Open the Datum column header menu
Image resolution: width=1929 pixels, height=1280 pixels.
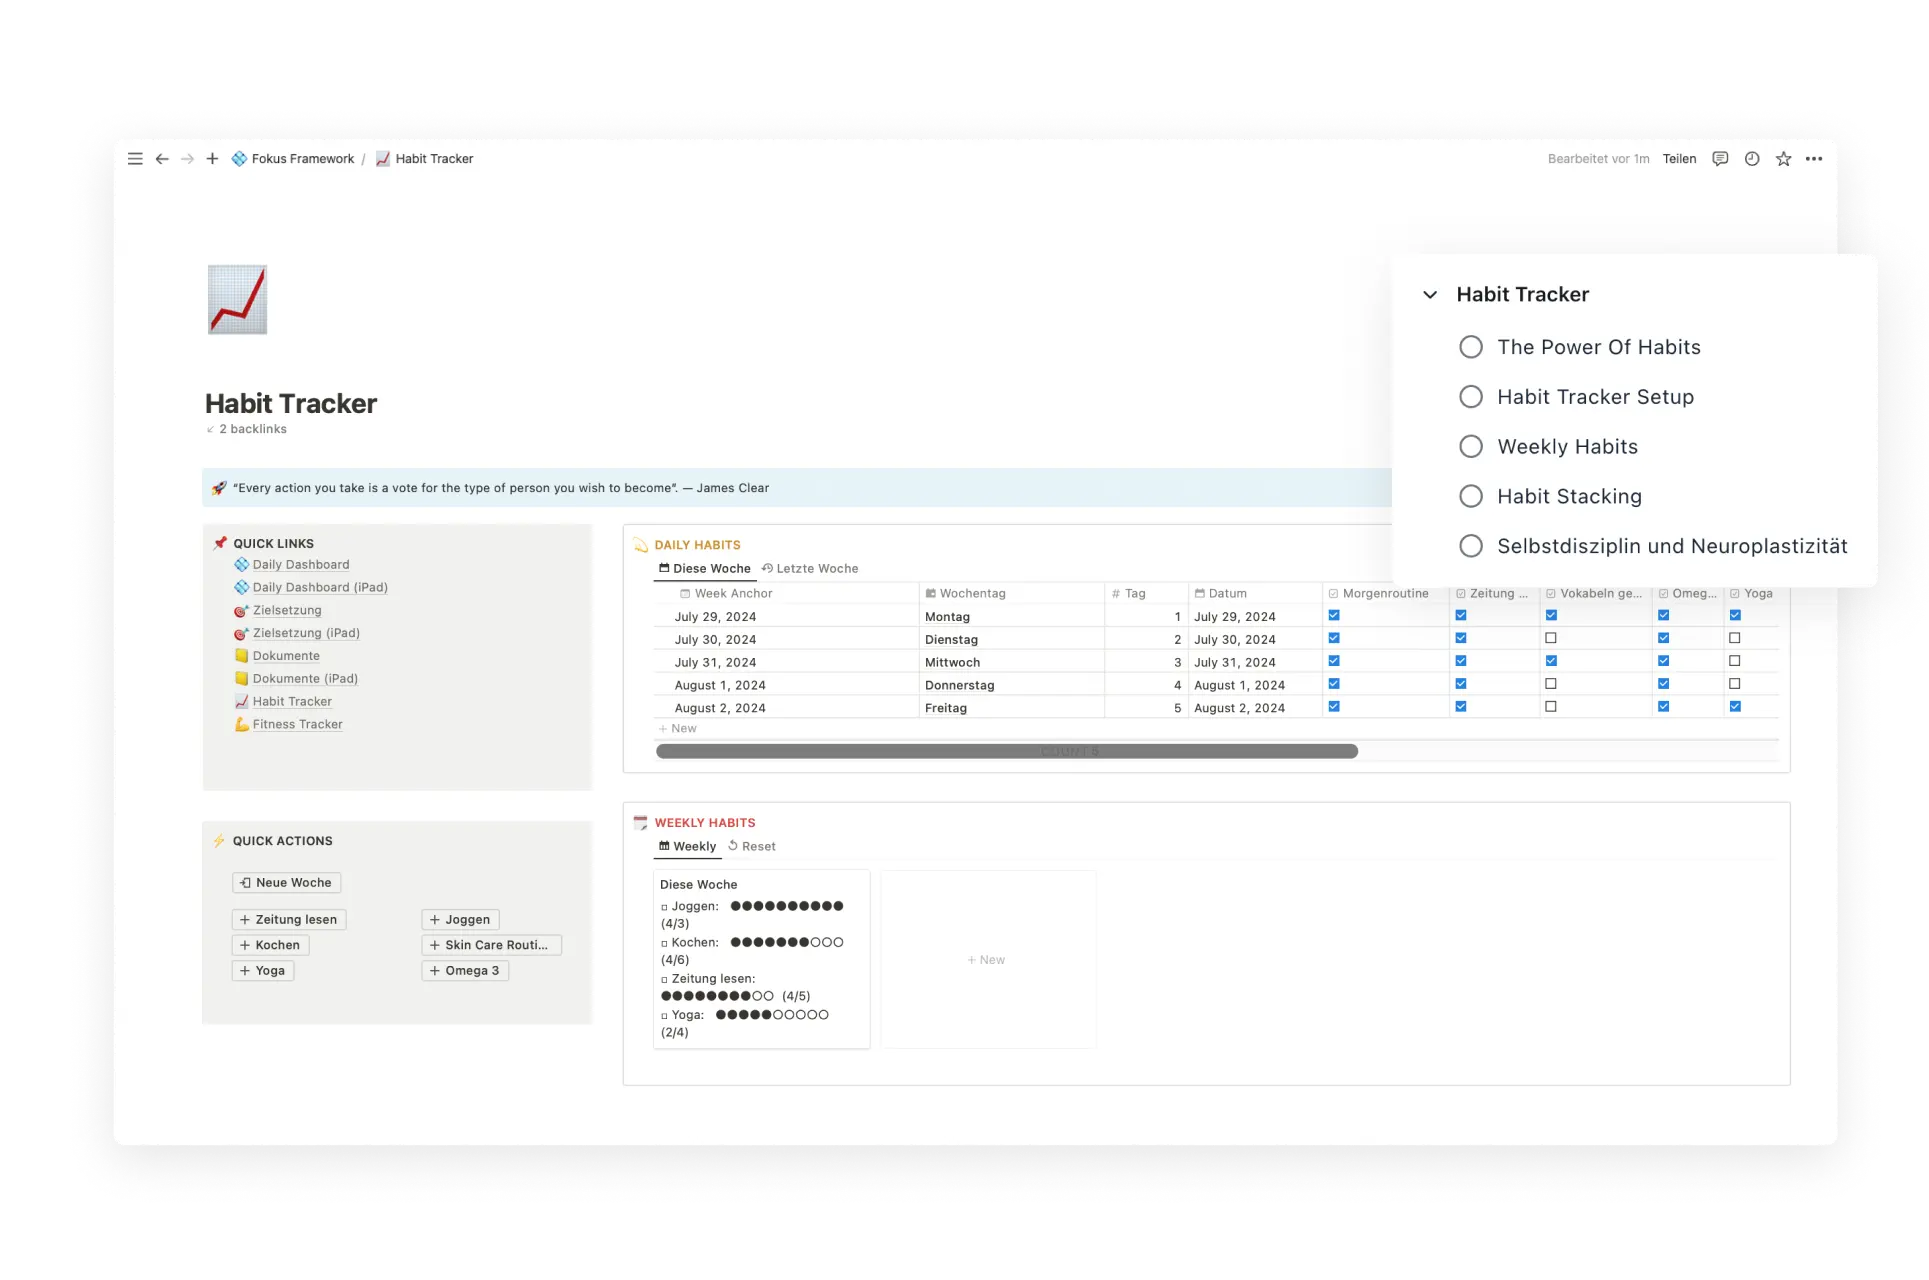(1226, 593)
